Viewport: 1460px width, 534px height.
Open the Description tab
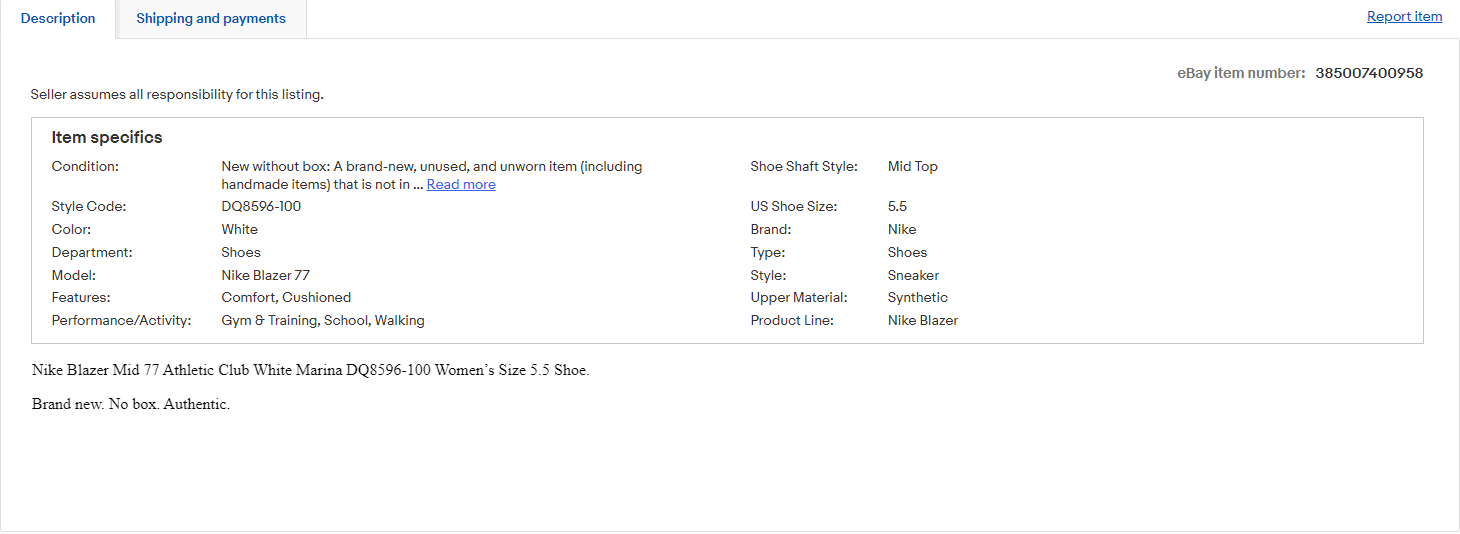[58, 19]
